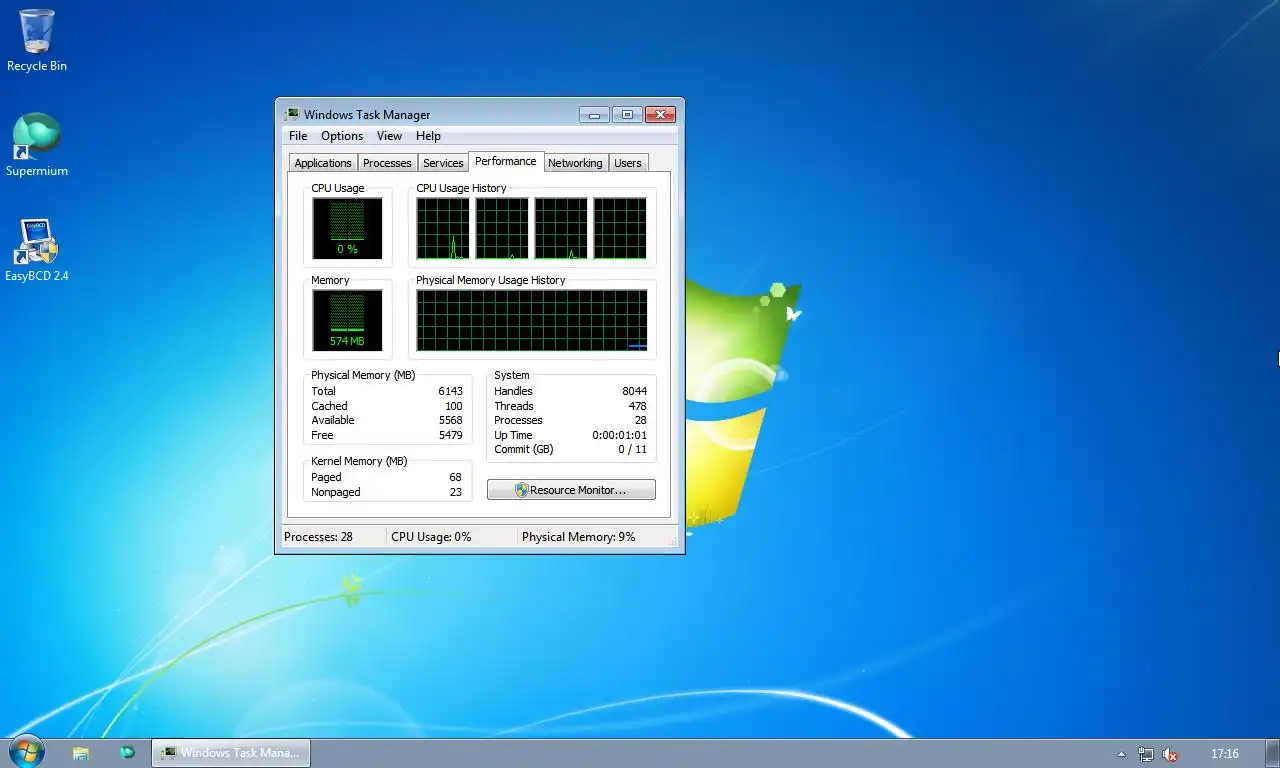Viewport: 1280px width, 768px height.
Task: Launch Supermium from the taskbar
Action: point(127,753)
